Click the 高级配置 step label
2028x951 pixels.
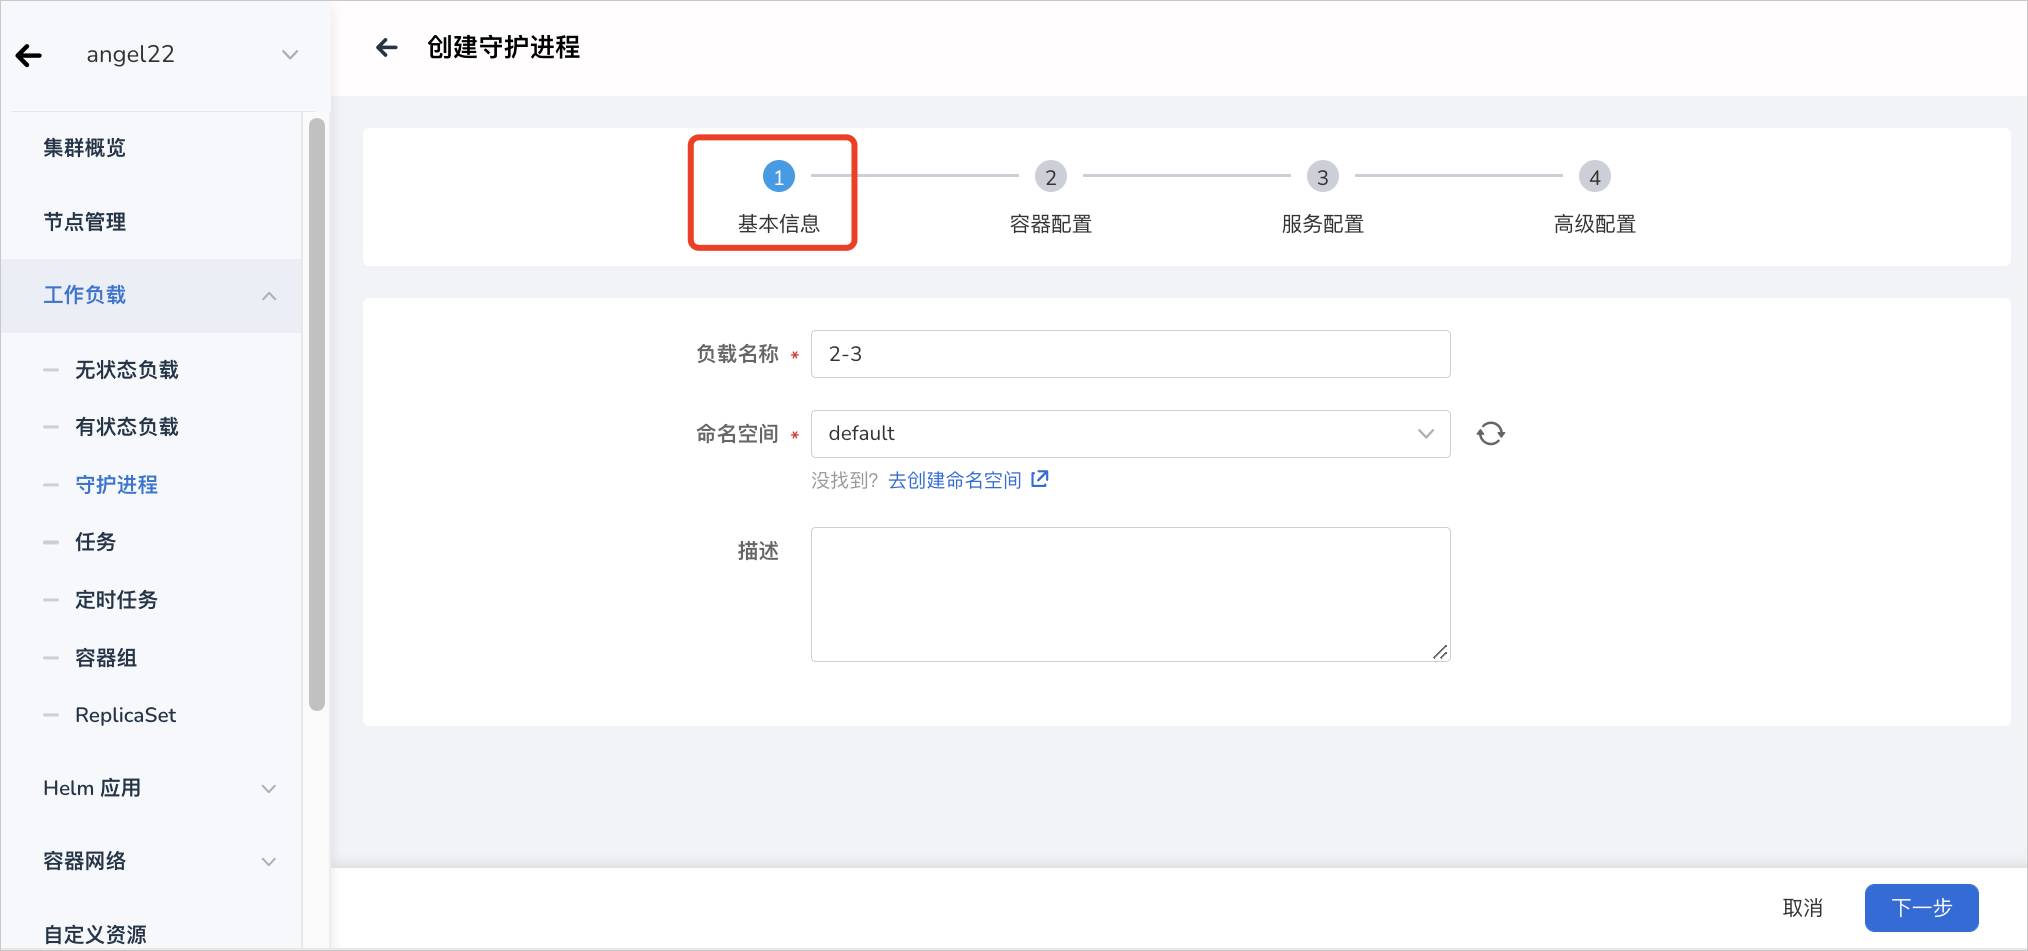1594,224
